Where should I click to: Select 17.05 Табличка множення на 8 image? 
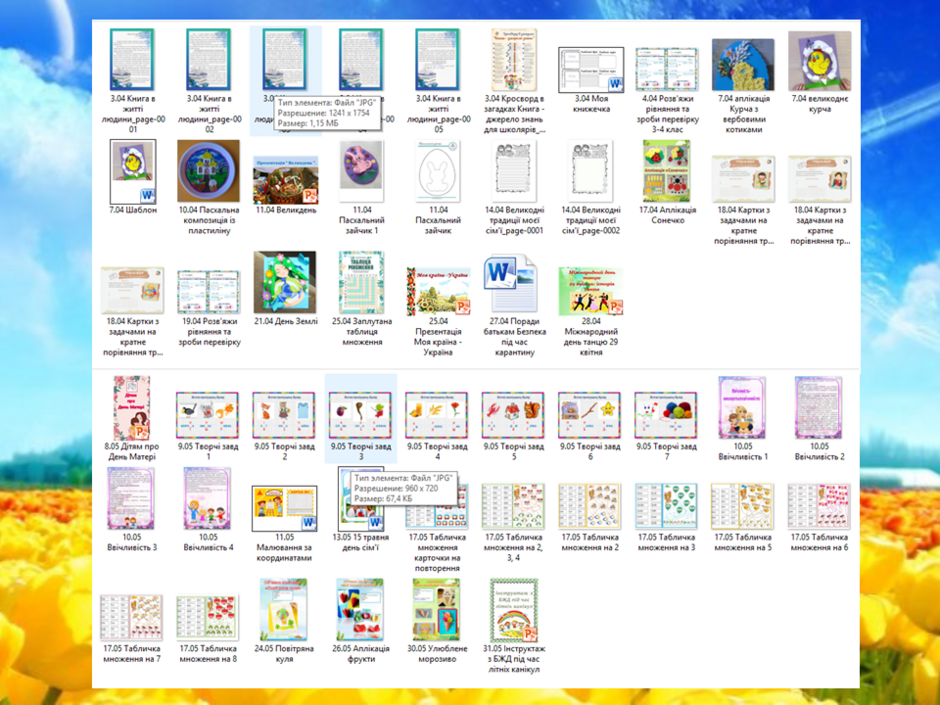coord(207,618)
